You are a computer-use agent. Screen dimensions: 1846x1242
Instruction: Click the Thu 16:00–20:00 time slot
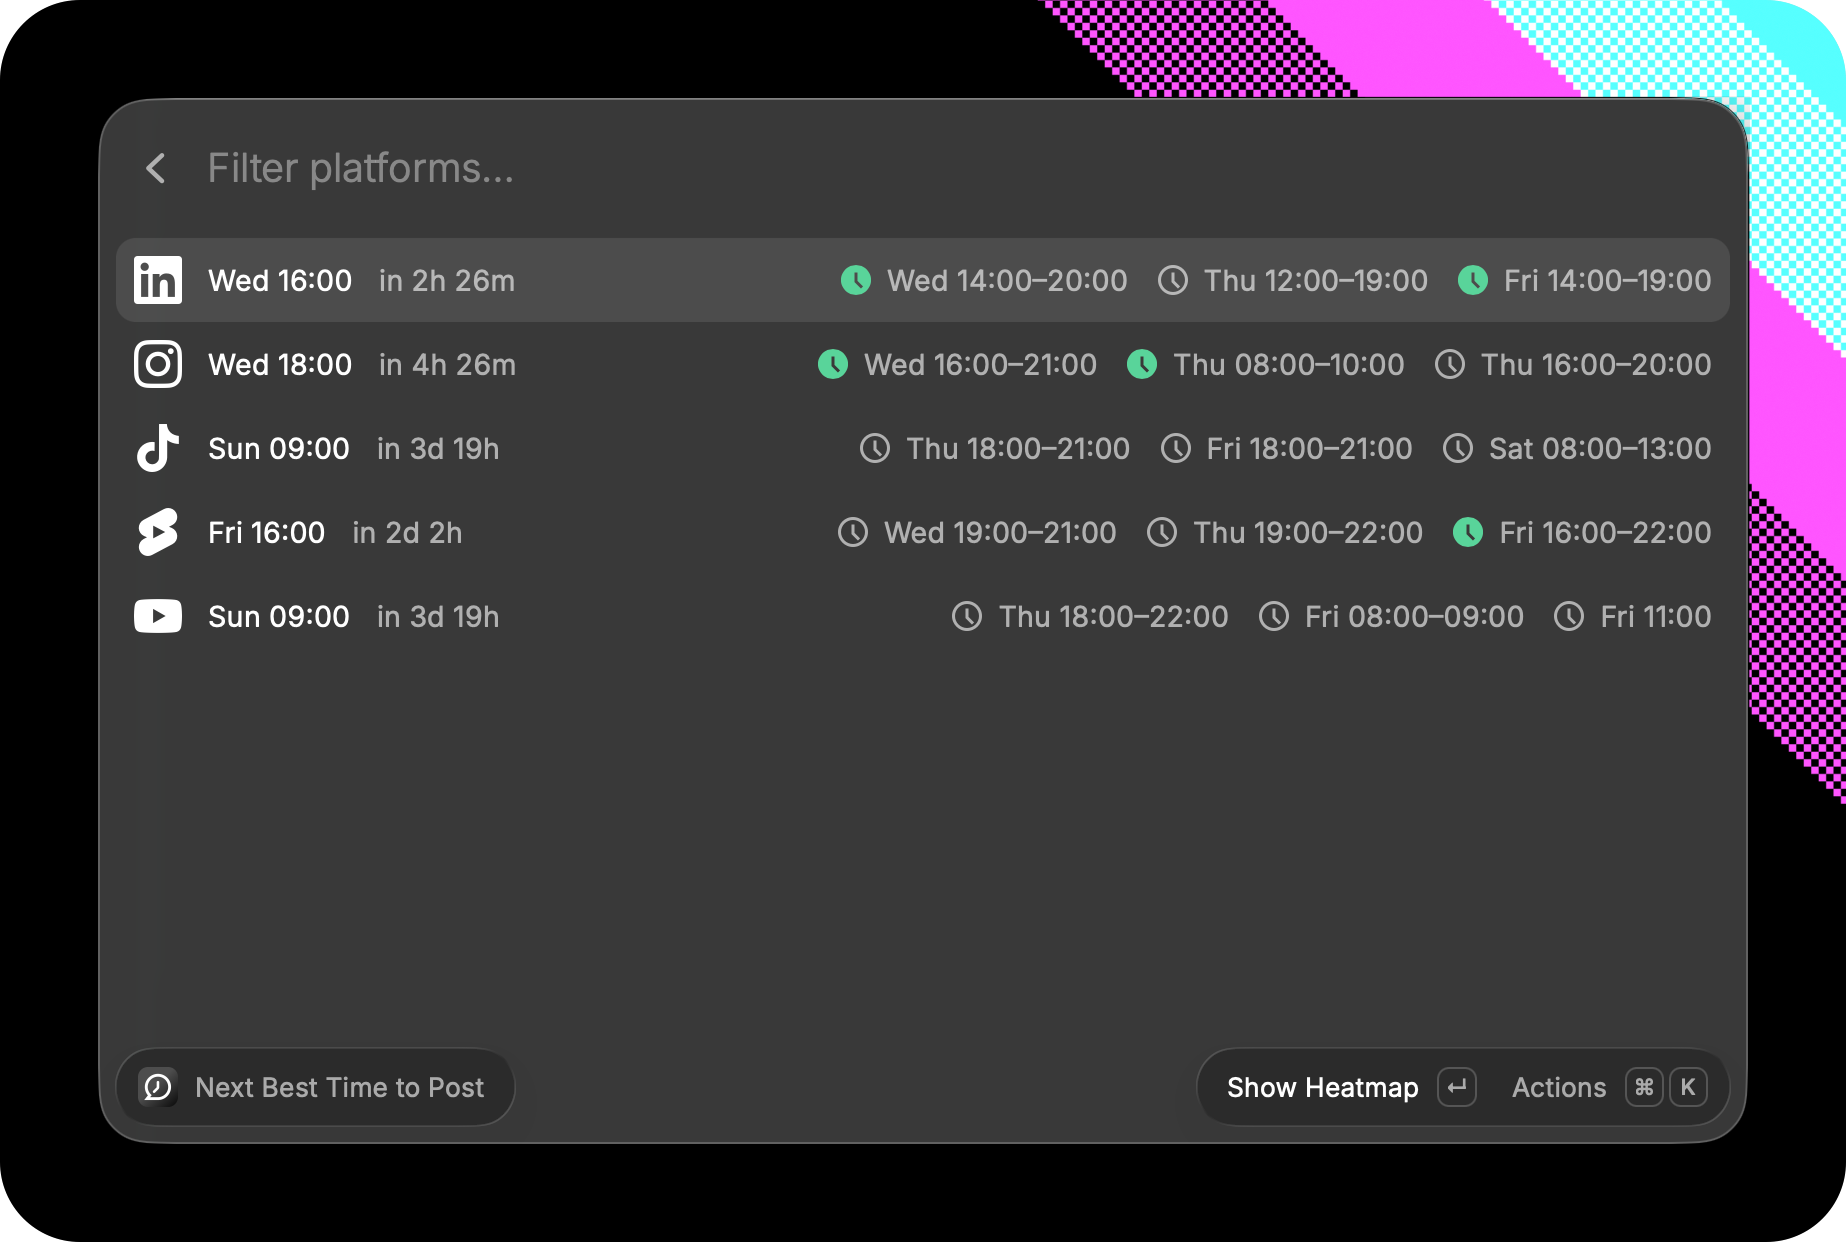(1596, 365)
